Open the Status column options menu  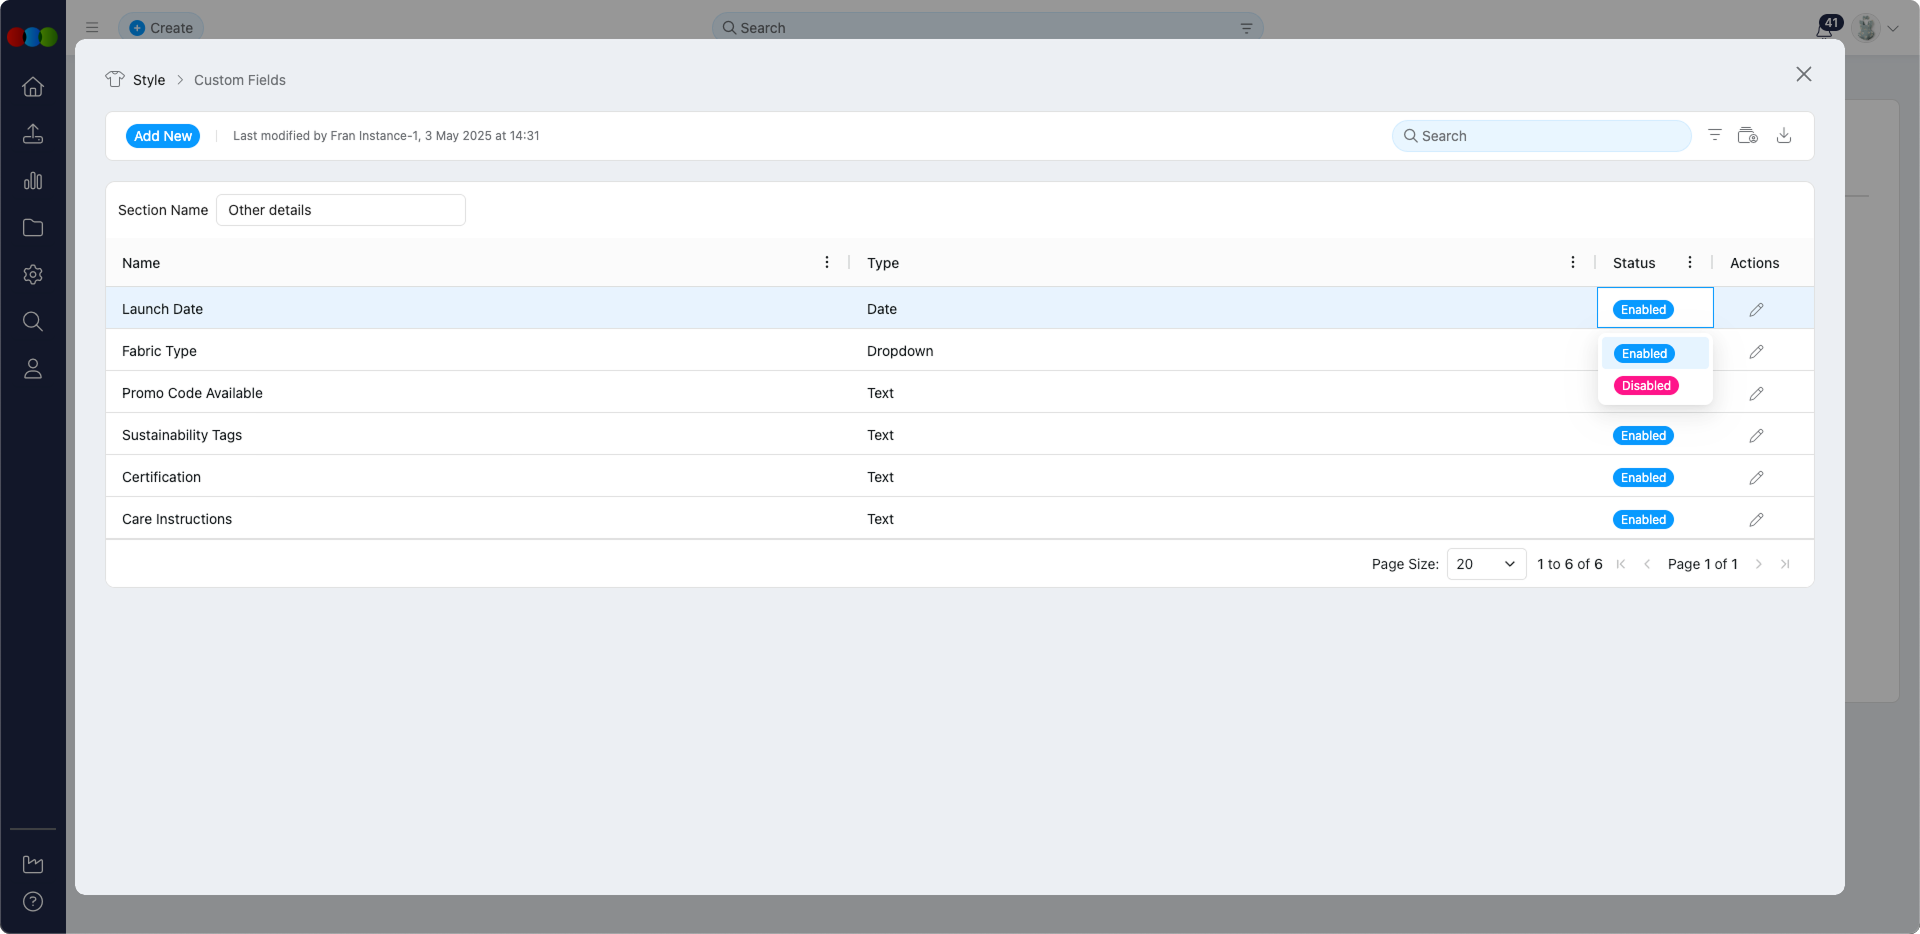point(1690,262)
